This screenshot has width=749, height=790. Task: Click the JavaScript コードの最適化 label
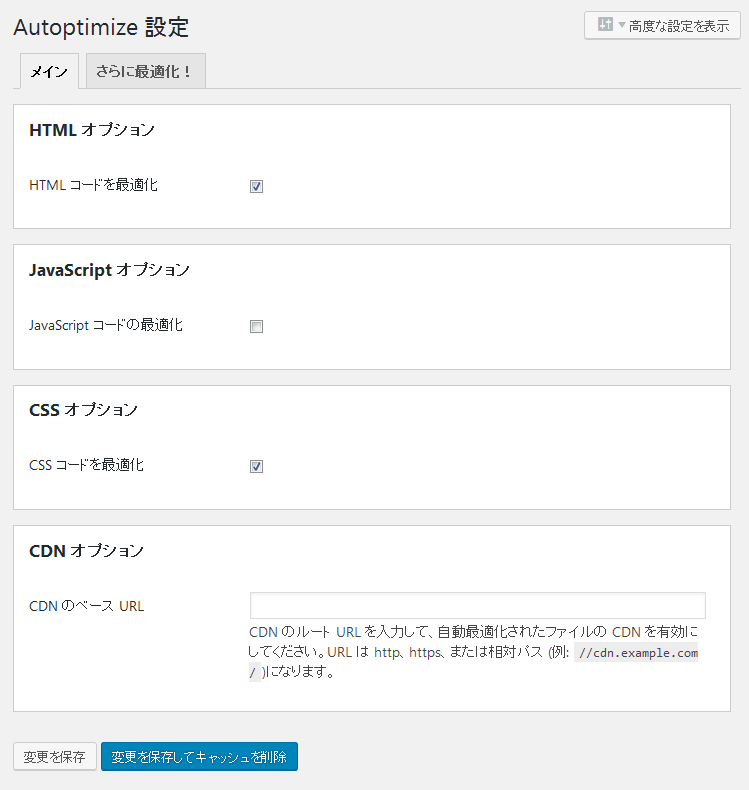tap(106, 325)
